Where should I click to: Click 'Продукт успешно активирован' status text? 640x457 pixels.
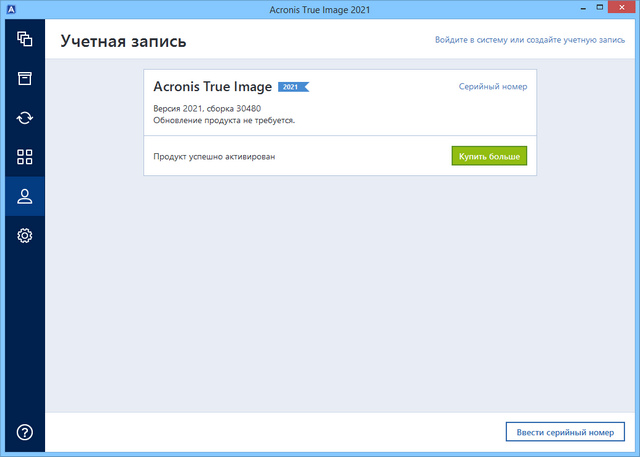(214, 157)
